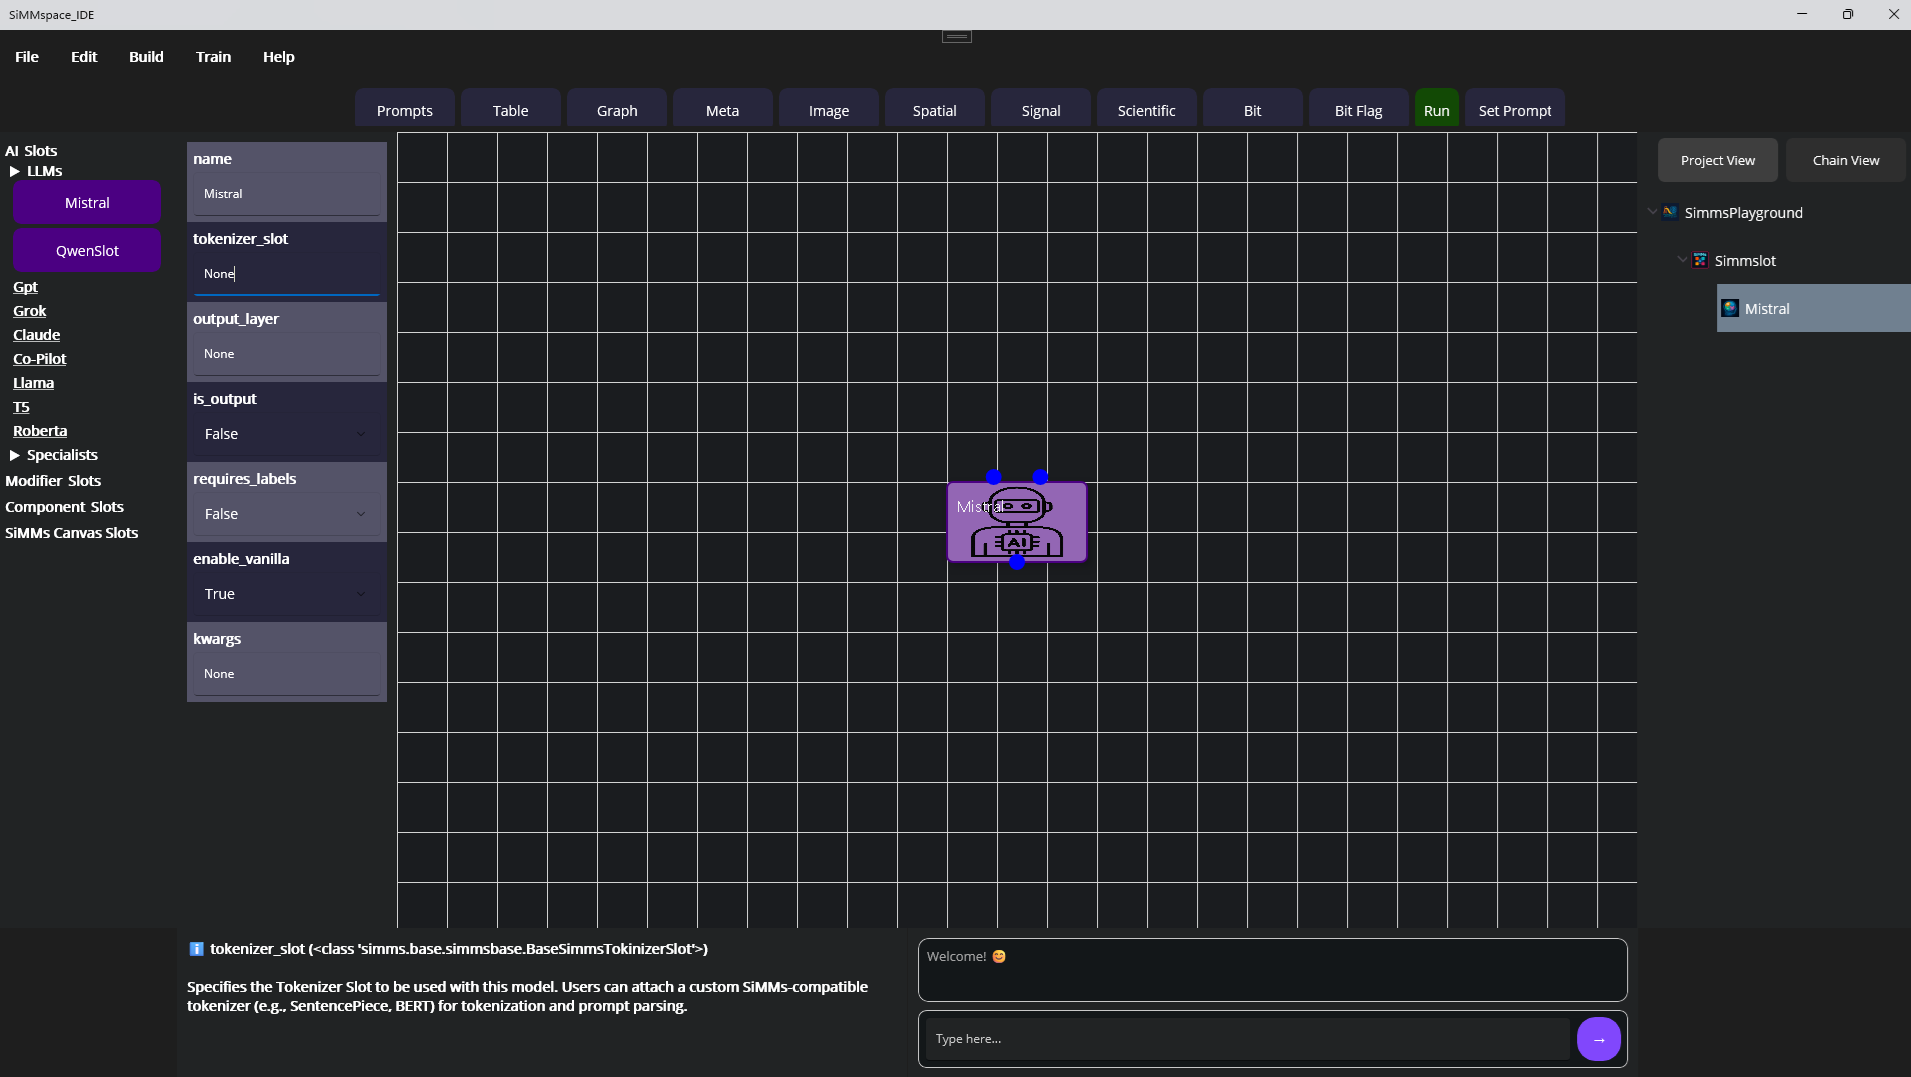1911x1077 pixels.
Task: Expand the Specialists section
Action: [15, 455]
